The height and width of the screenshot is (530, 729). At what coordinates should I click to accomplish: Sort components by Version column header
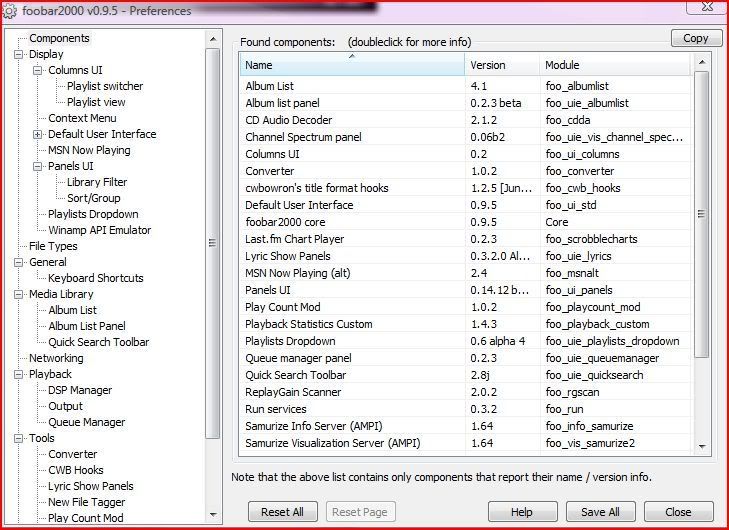pos(502,65)
